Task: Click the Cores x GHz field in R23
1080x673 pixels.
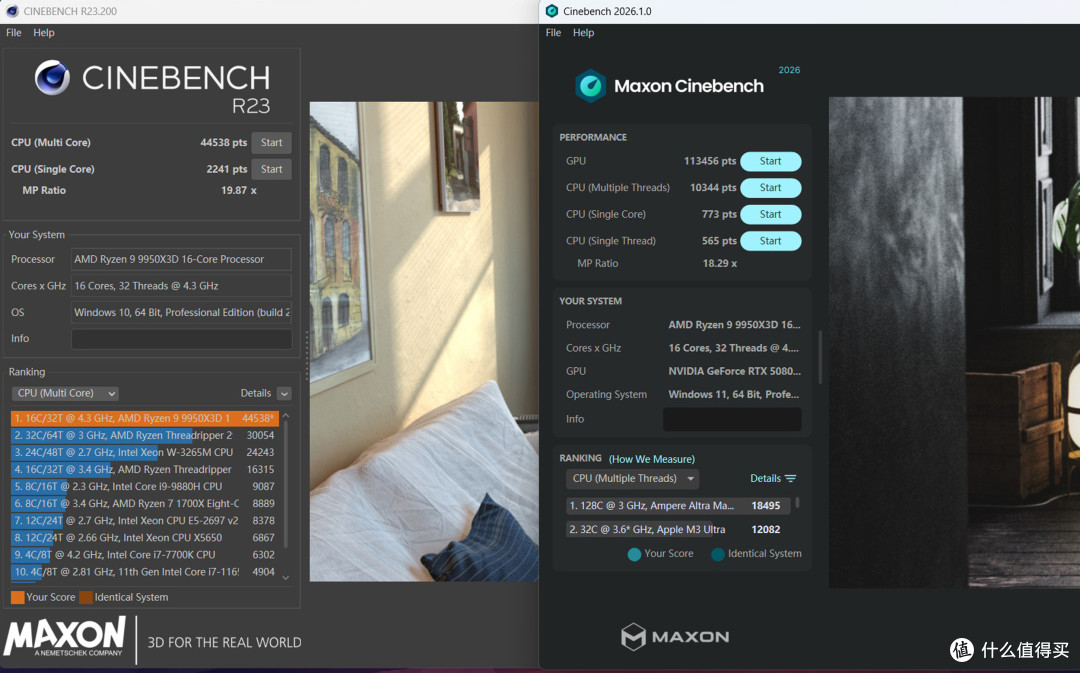Action: pos(181,286)
